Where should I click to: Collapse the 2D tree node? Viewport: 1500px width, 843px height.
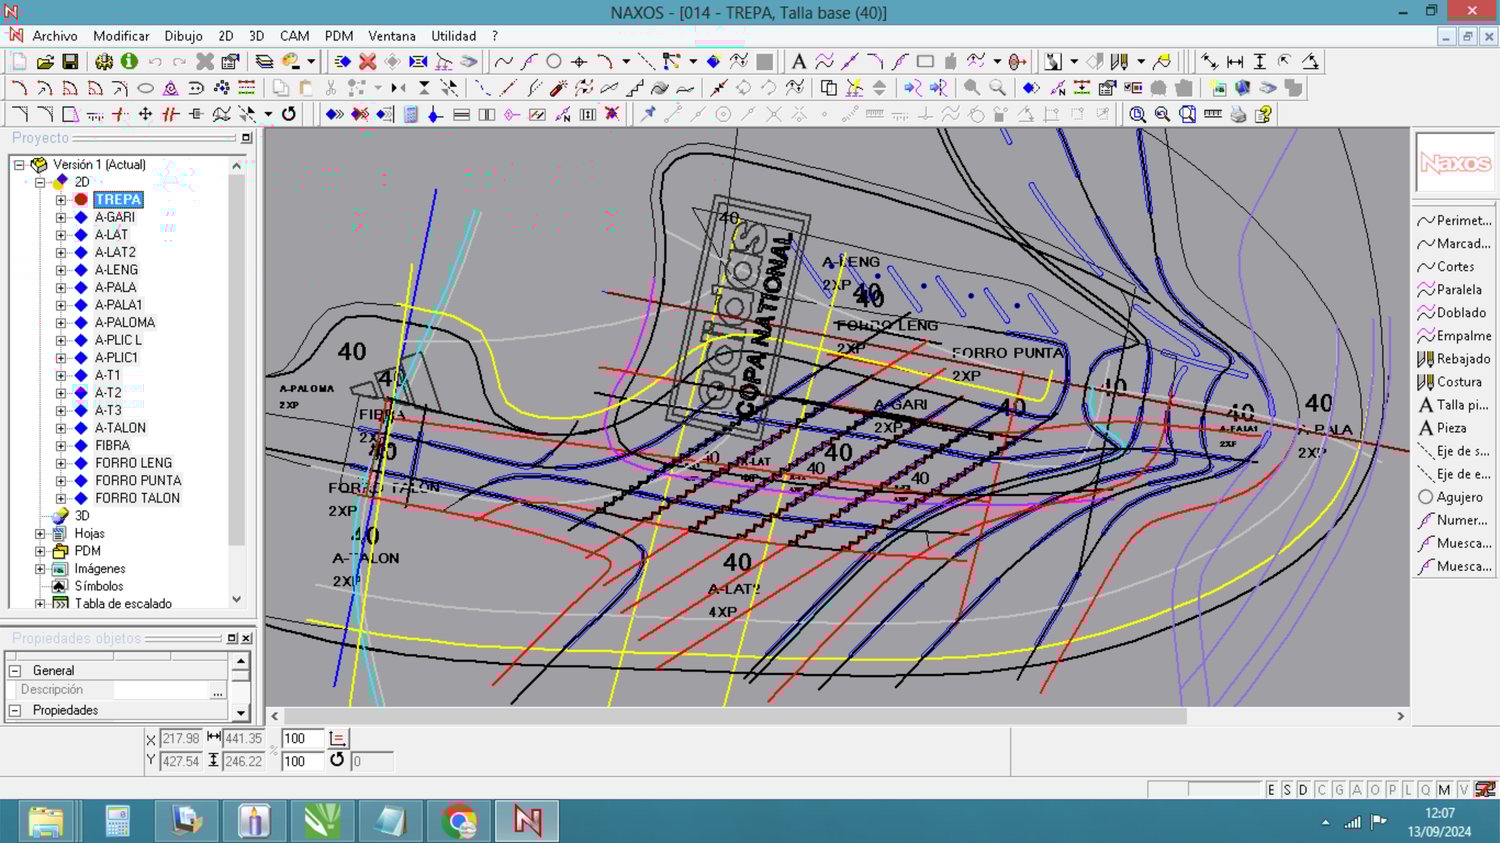click(x=40, y=182)
